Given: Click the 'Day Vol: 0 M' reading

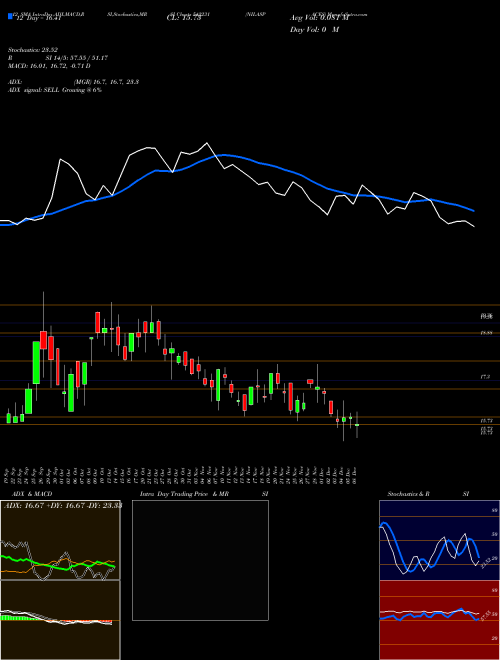Looking at the screenshot, I should tap(314, 30).
